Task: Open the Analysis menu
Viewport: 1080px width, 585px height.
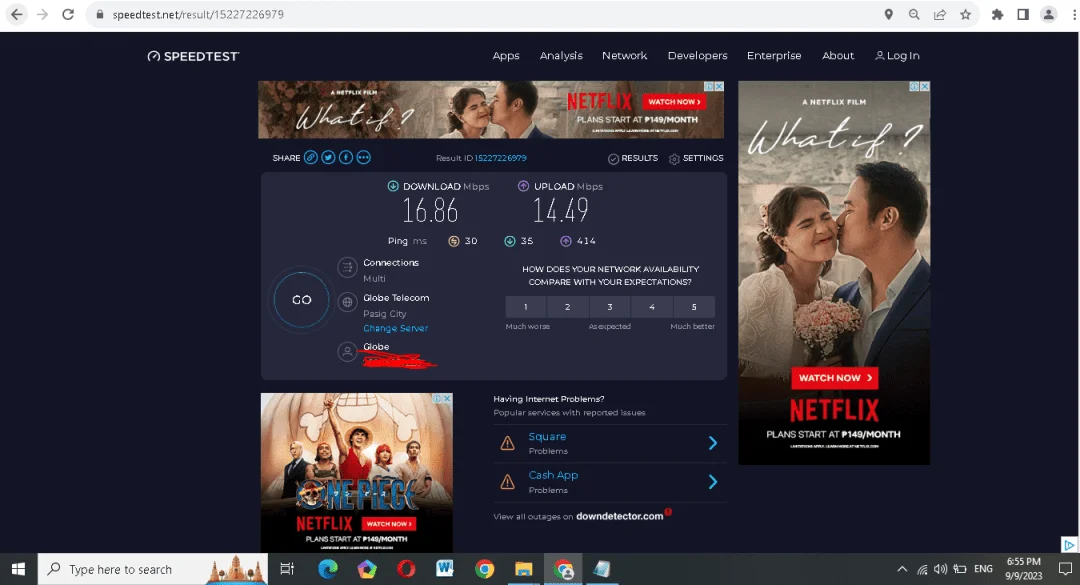Action: coord(561,56)
